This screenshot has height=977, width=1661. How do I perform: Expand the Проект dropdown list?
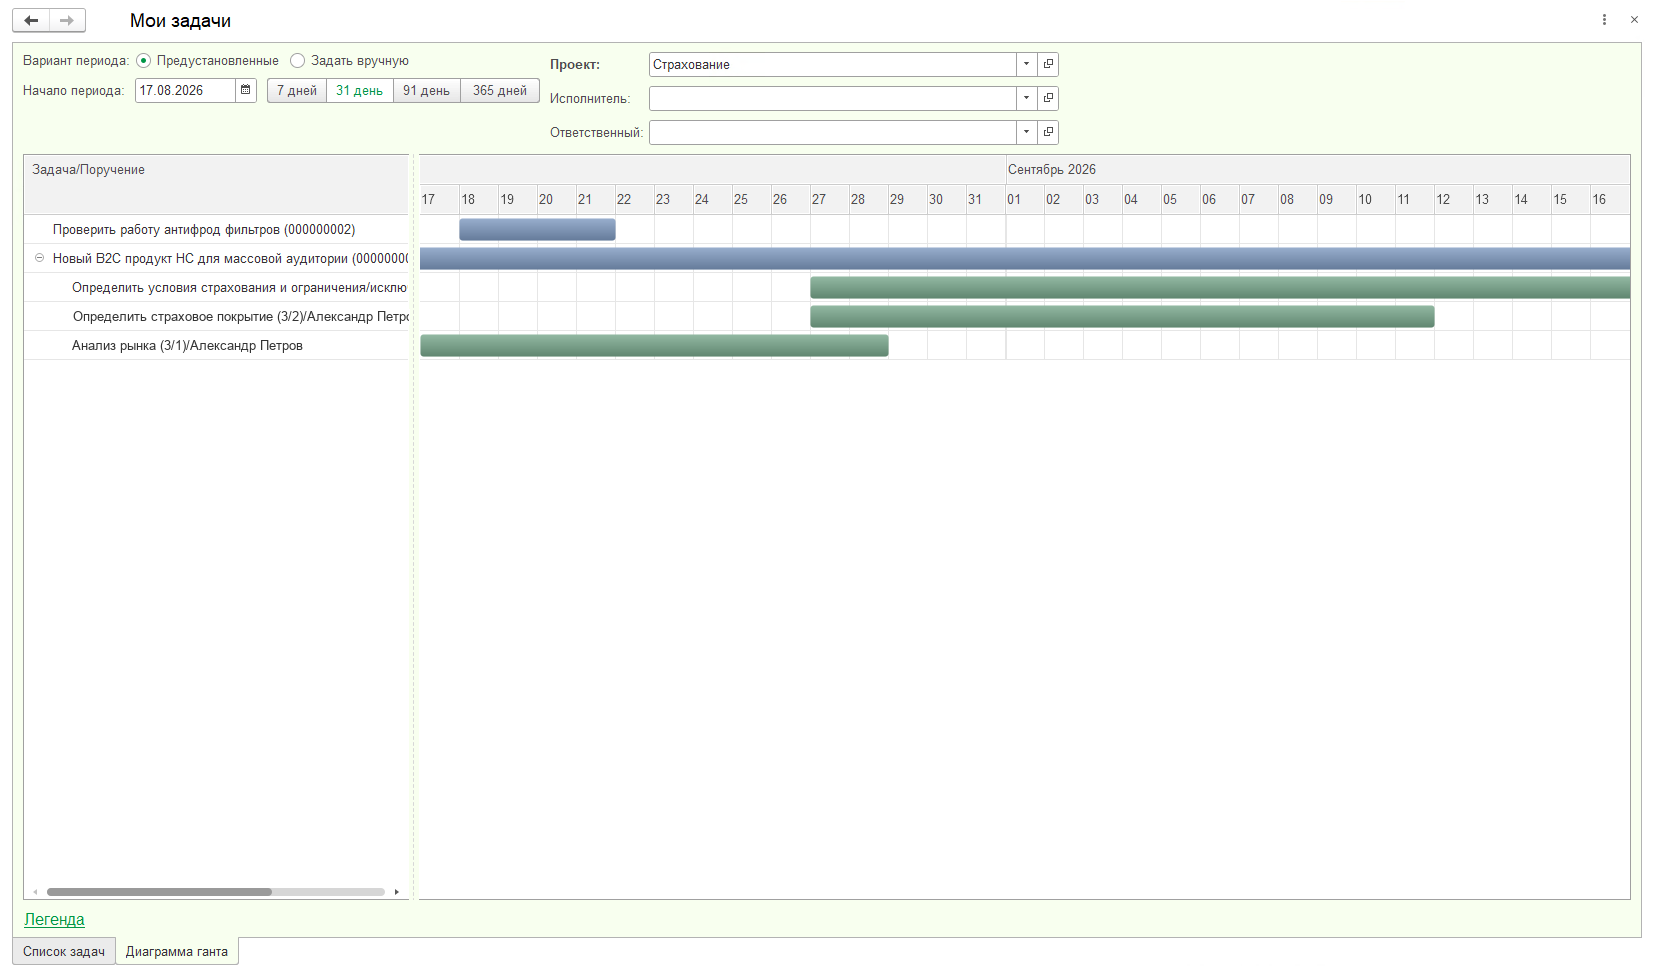[x=1026, y=64]
